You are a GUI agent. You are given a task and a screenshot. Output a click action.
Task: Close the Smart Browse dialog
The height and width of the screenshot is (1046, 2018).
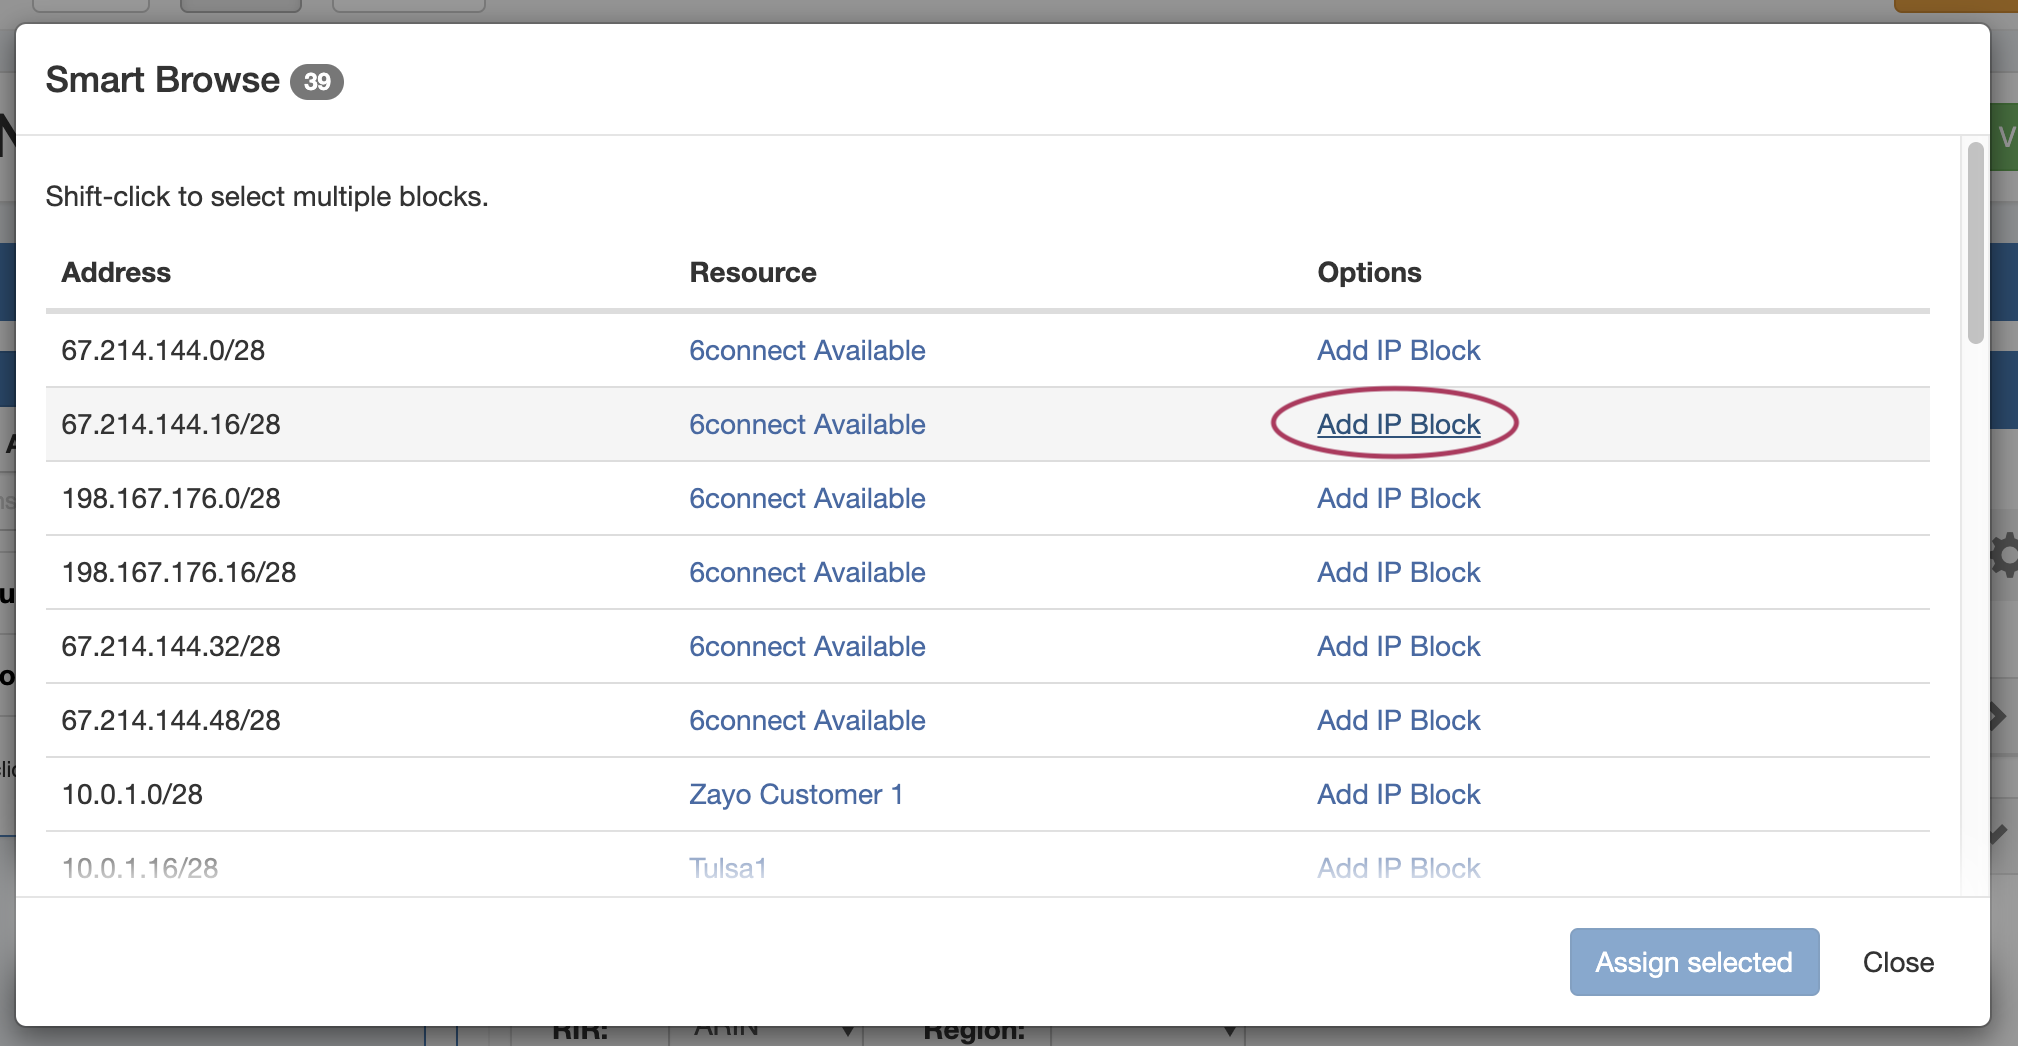coord(1897,962)
